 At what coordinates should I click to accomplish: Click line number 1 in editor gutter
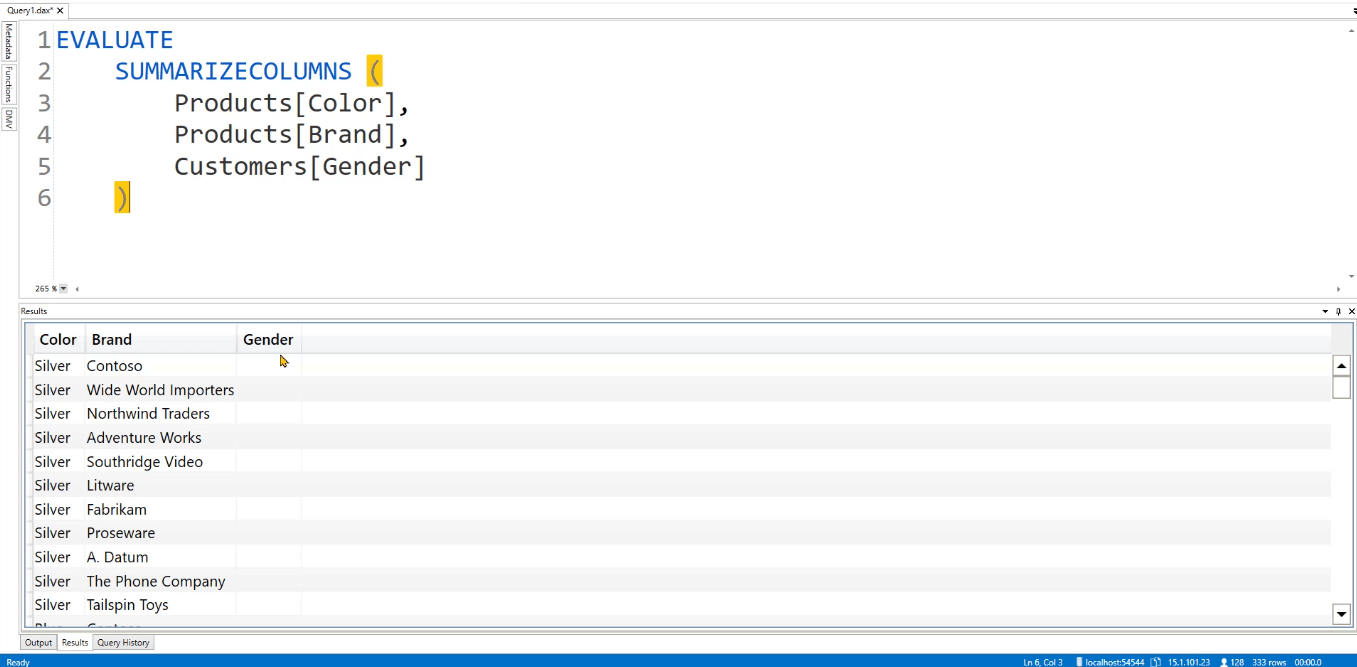[x=44, y=40]
